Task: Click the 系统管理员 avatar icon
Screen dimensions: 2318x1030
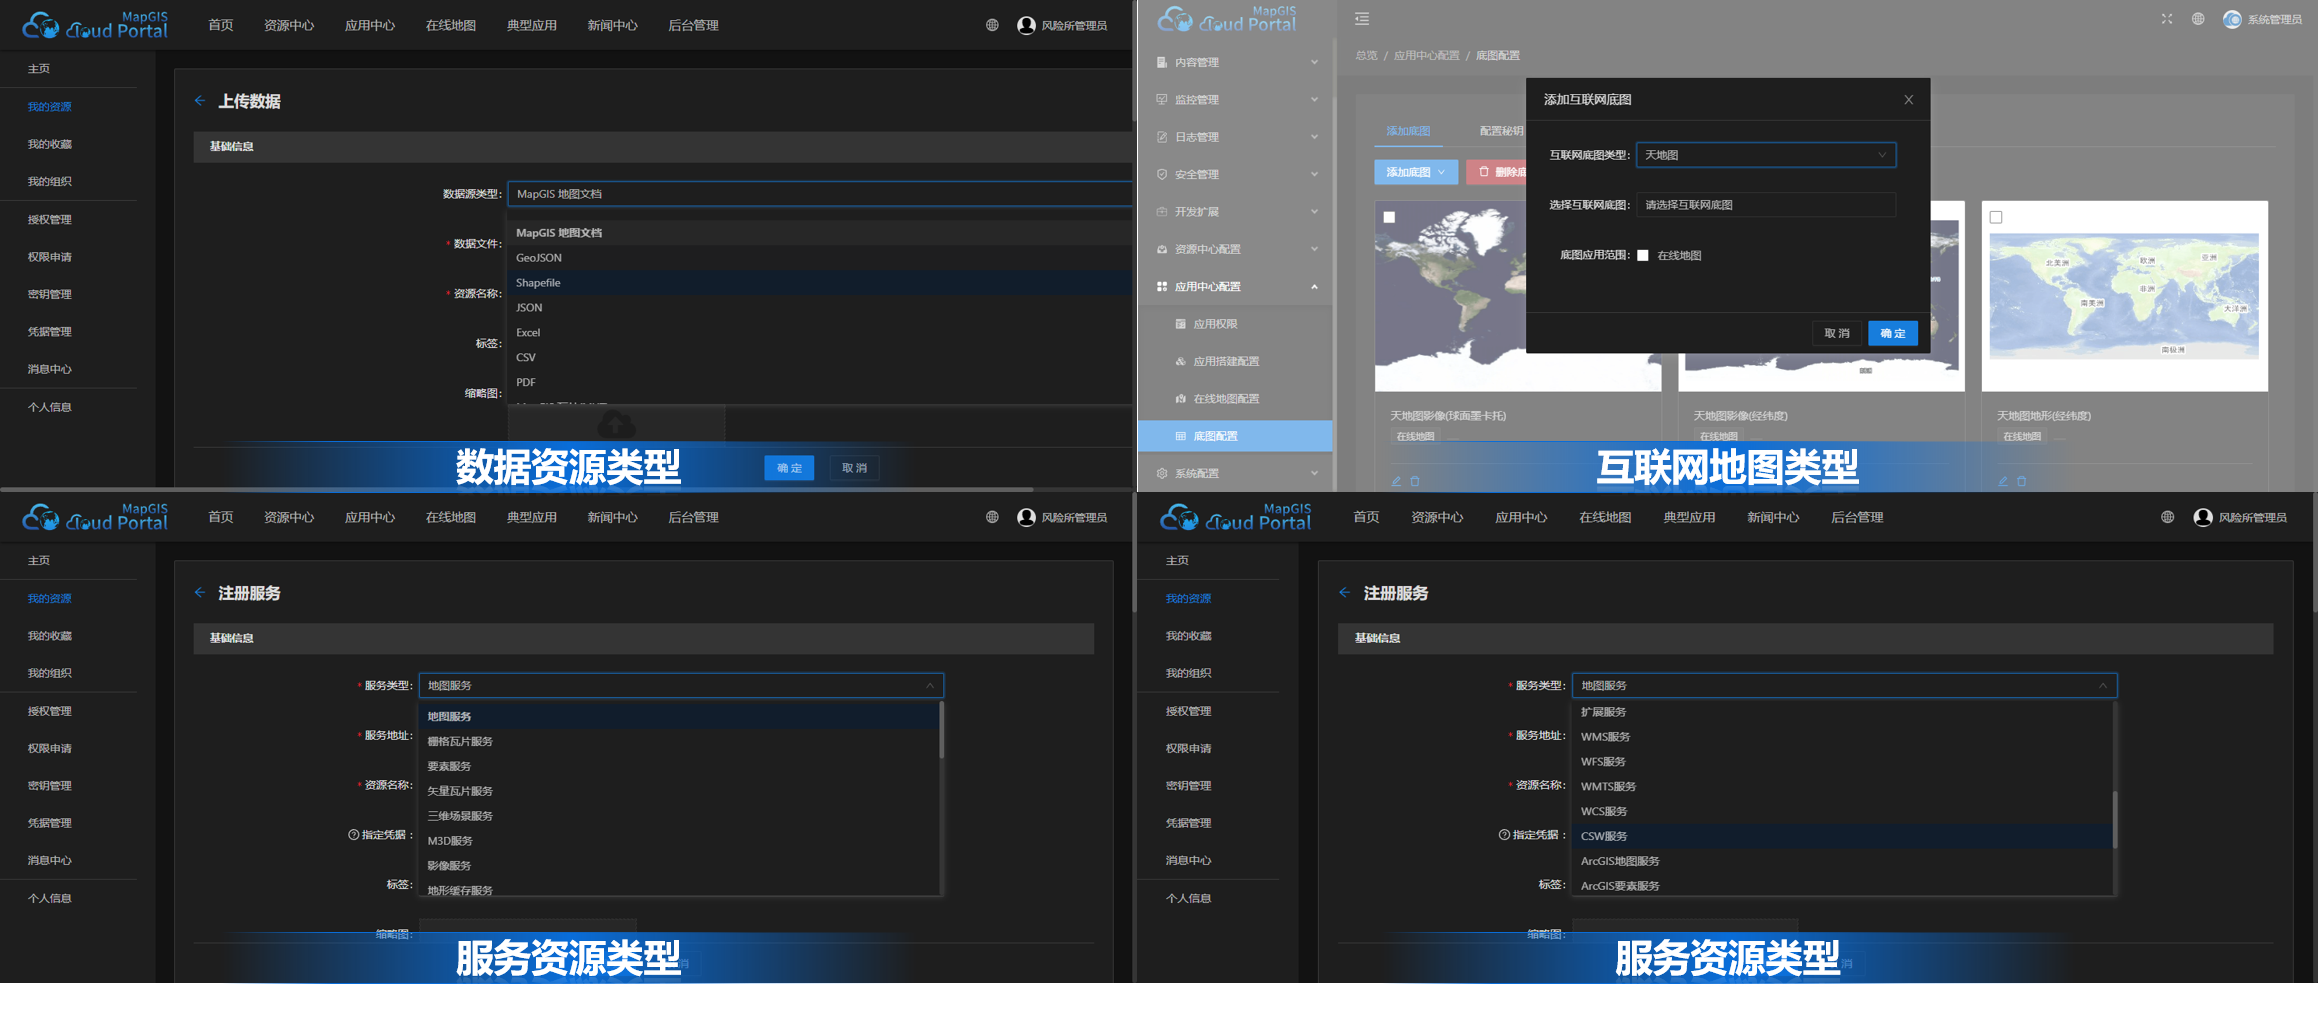Action: tap(2232, 19)
